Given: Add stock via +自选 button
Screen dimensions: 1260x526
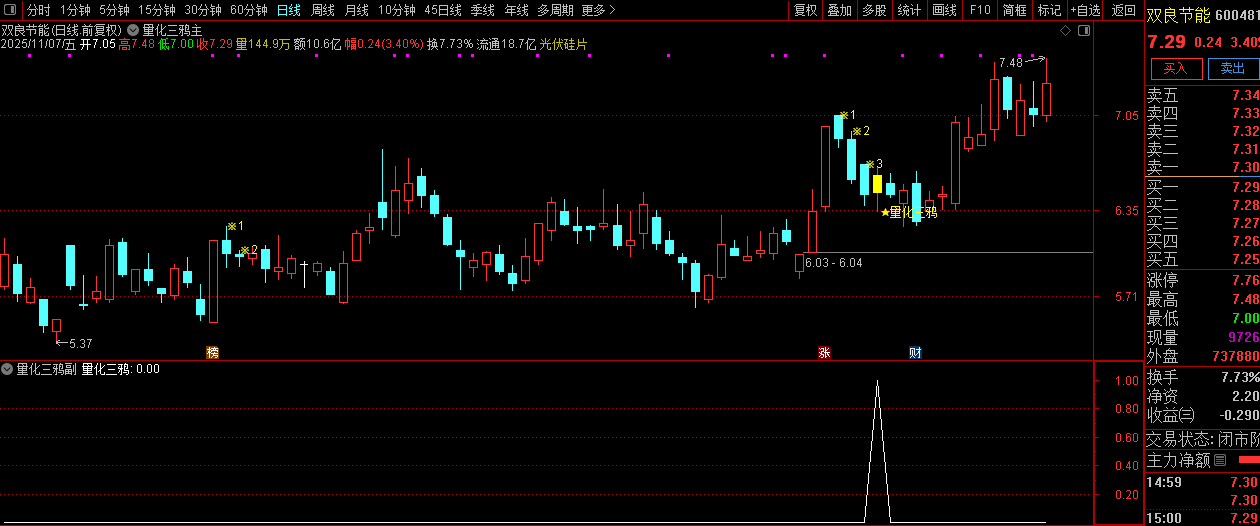Looking at the screenshot, I should [x=1084, y=10].
